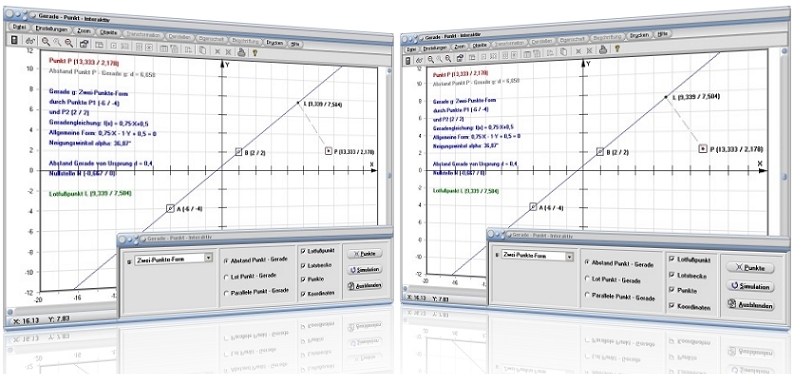Click the double X delete-all icon in the right window
The height and width of the screenshot is (374, 794).
click(589, 50)
